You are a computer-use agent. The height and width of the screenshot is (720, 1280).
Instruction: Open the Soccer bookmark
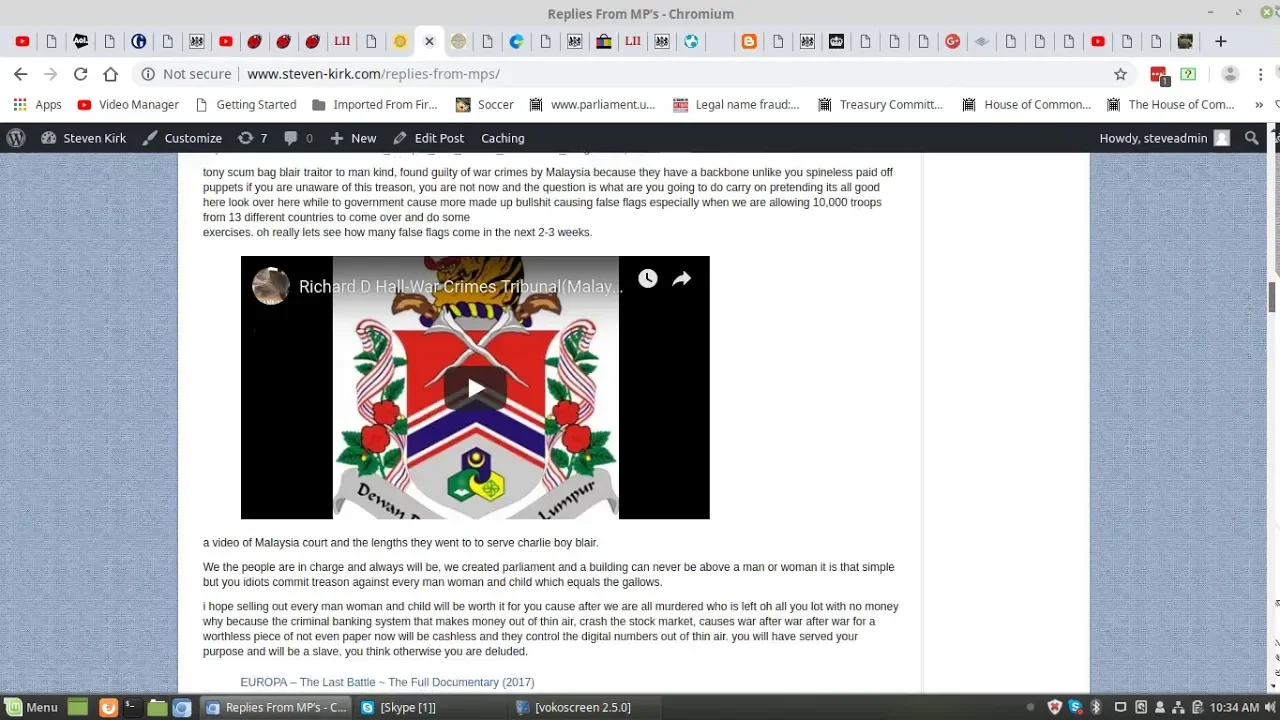click(484, 104)
